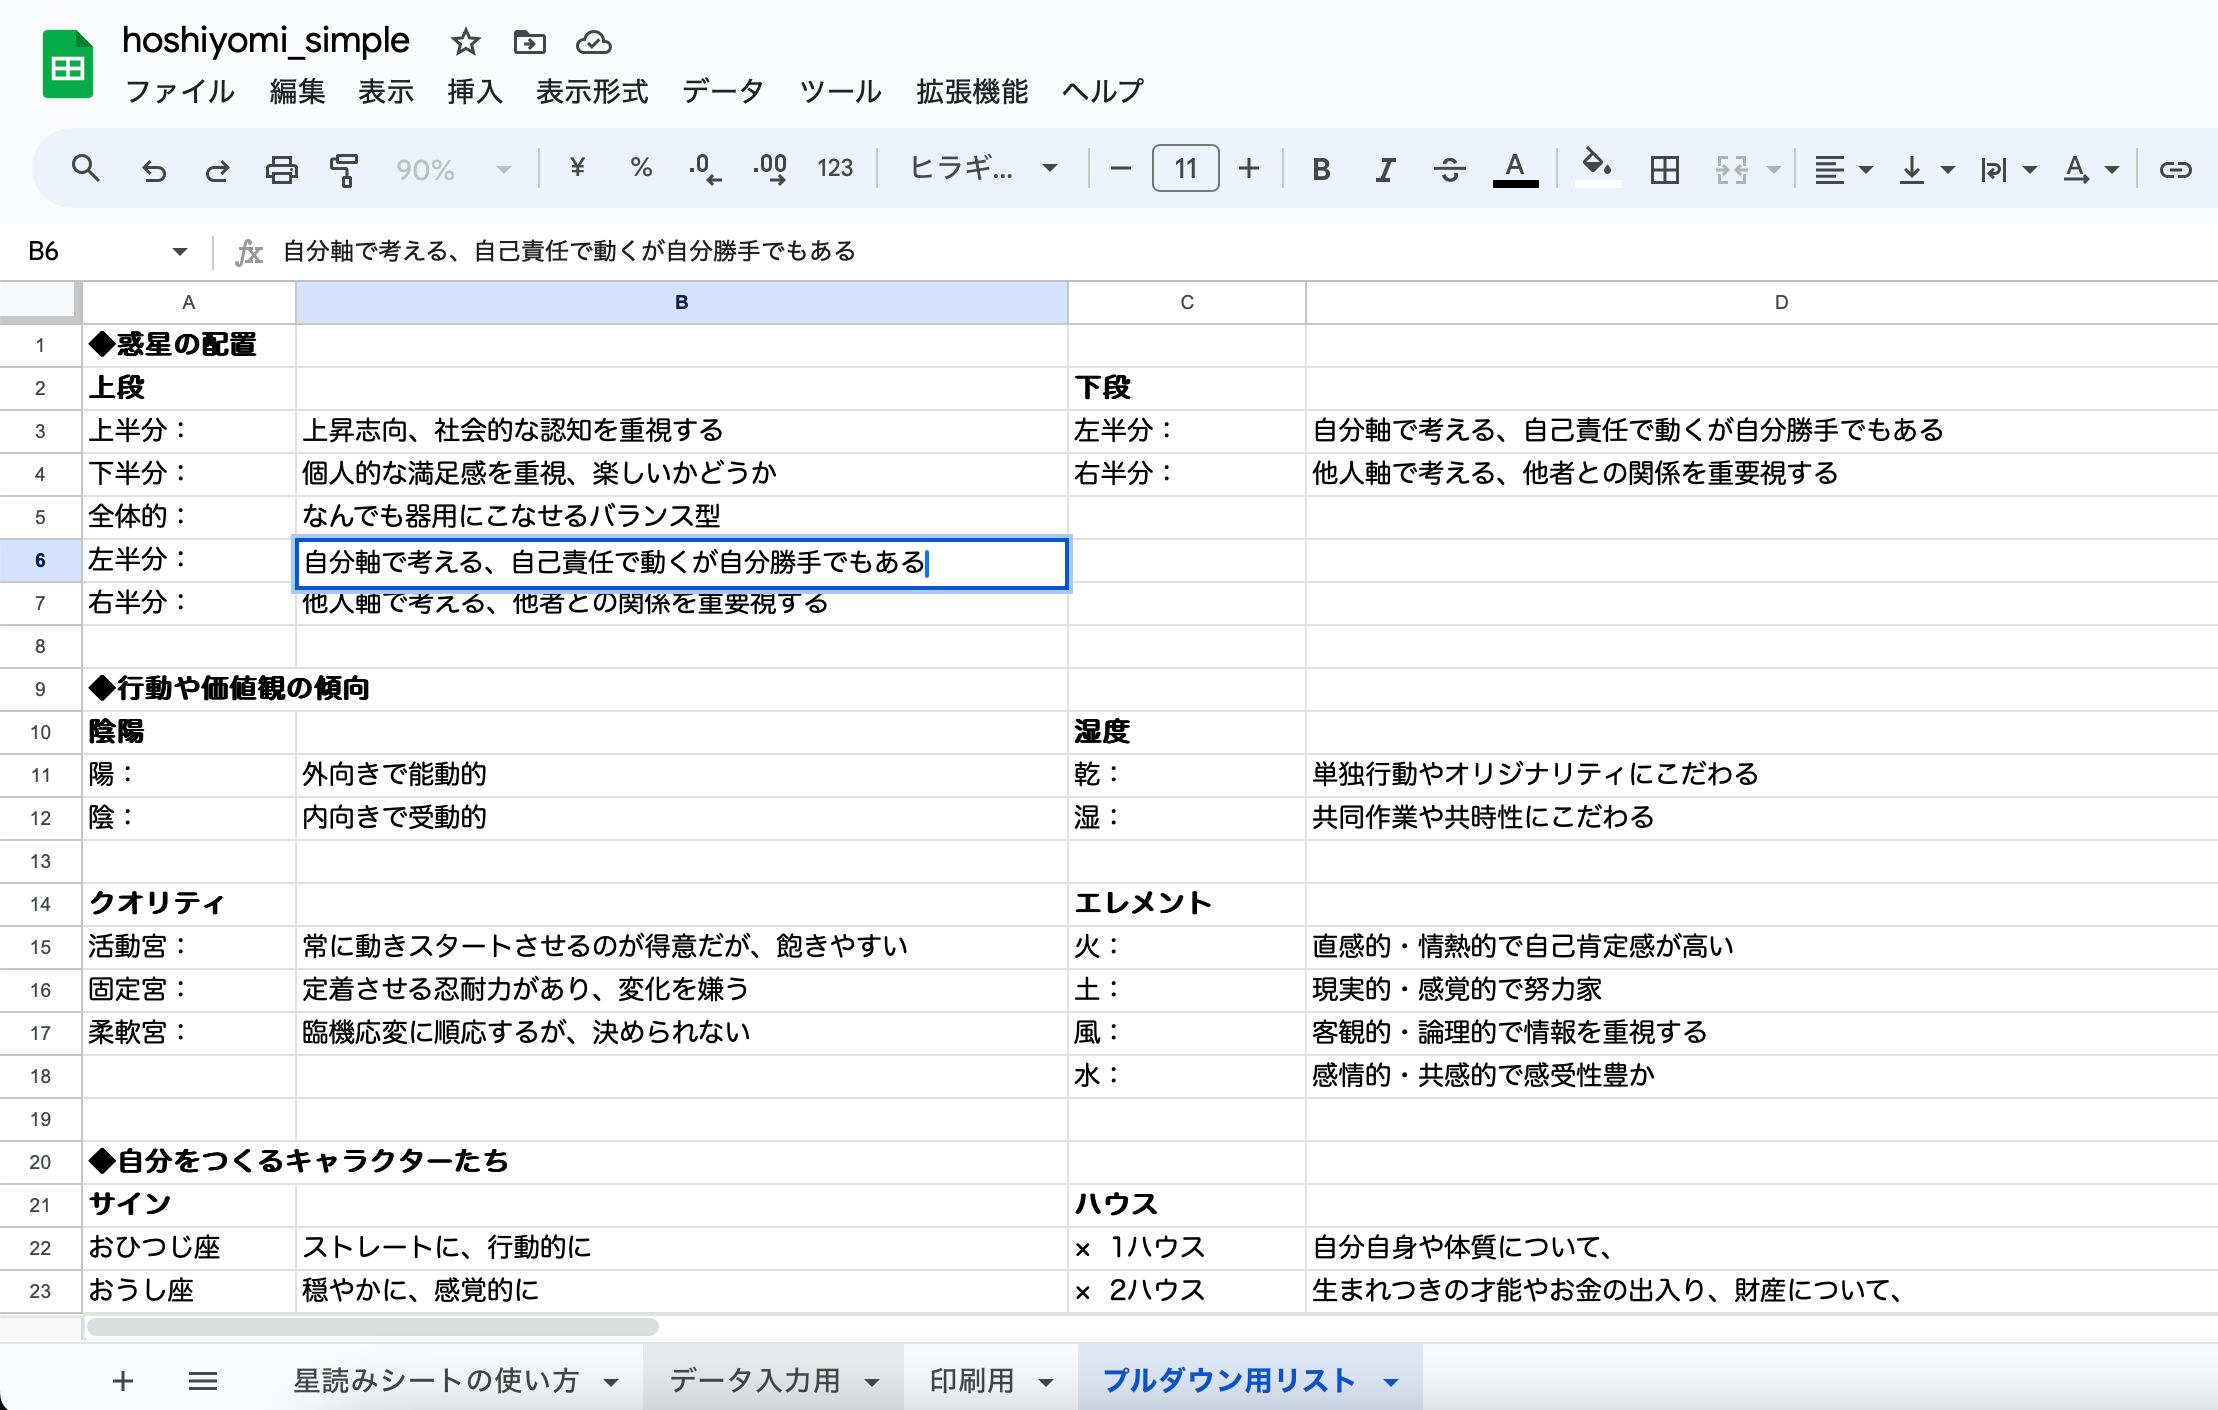The image size is (2218, 1410).
Task: Expand the cell name box dropdown
Action: (180, 251)
